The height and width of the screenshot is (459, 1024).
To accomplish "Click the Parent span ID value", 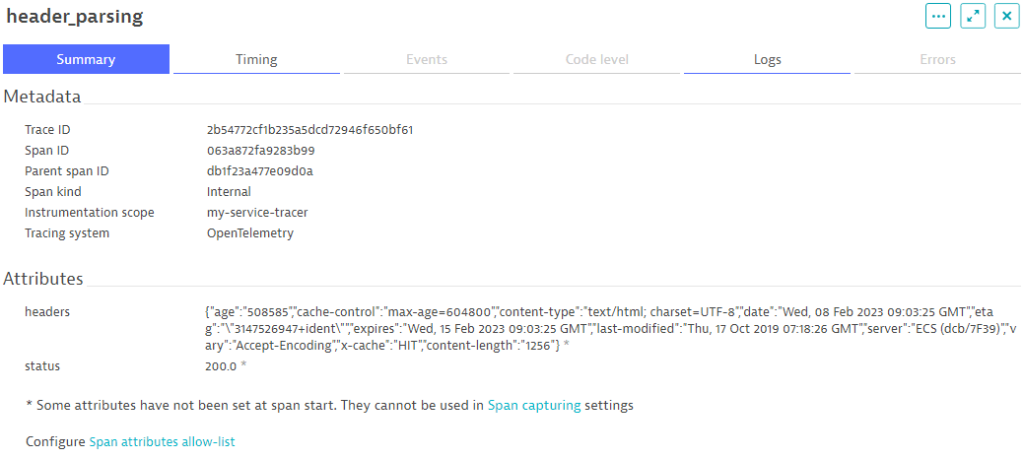I will (260, 171).
